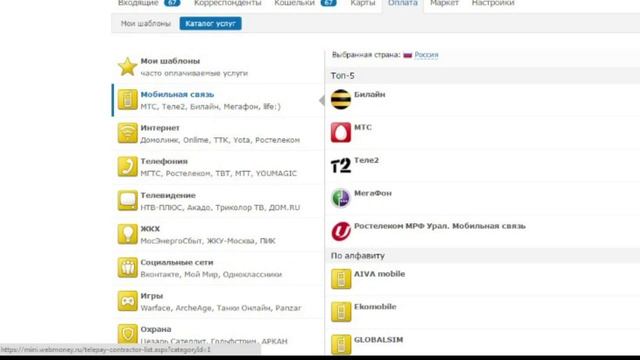Image resolution: width=640 pixels, height=360 pixels.
Task: Open the МТС provider link
Action: (363, 127)
